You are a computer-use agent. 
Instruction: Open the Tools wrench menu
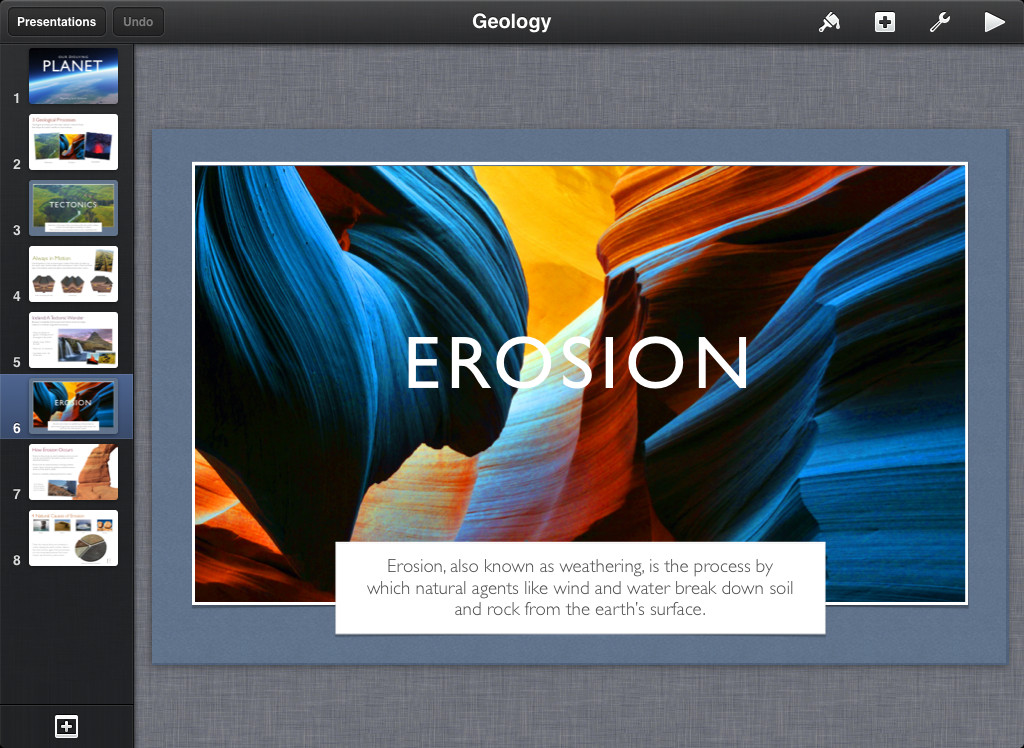(x=940, y=22)
